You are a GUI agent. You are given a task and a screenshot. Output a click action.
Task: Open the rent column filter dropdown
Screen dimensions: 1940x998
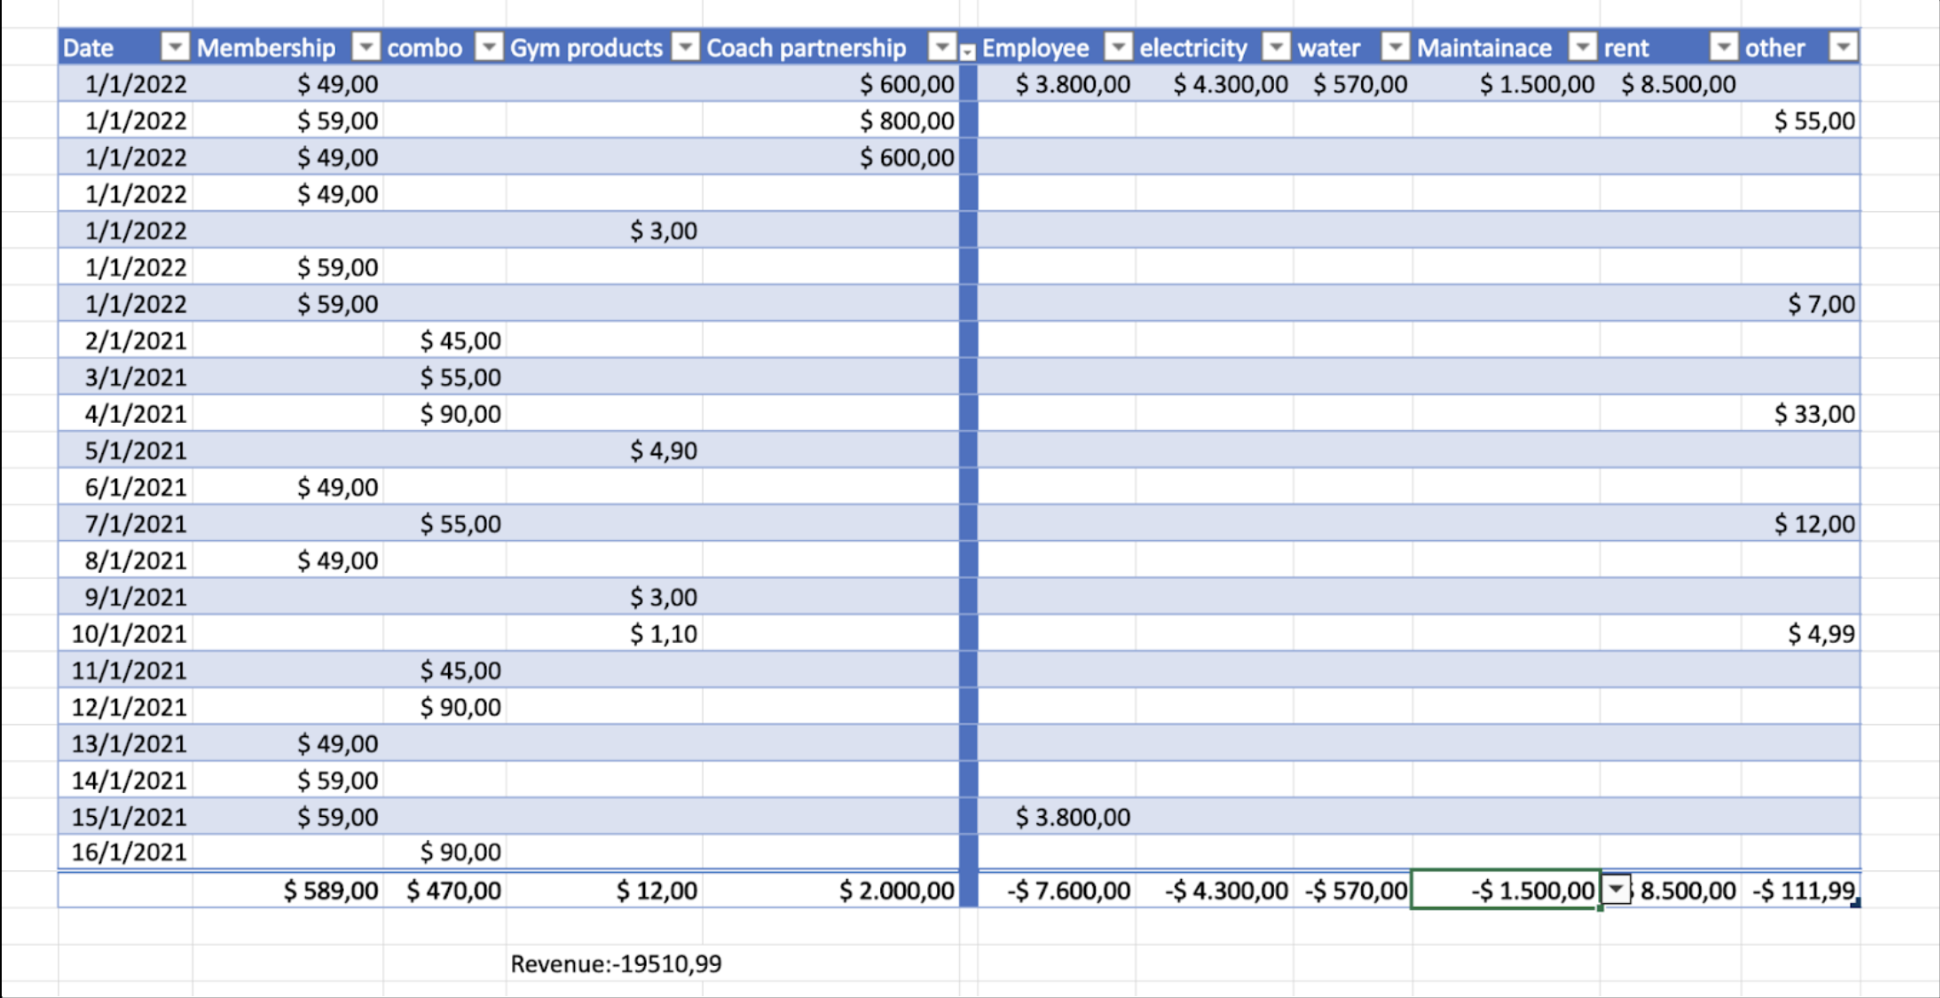[1724, 47]
